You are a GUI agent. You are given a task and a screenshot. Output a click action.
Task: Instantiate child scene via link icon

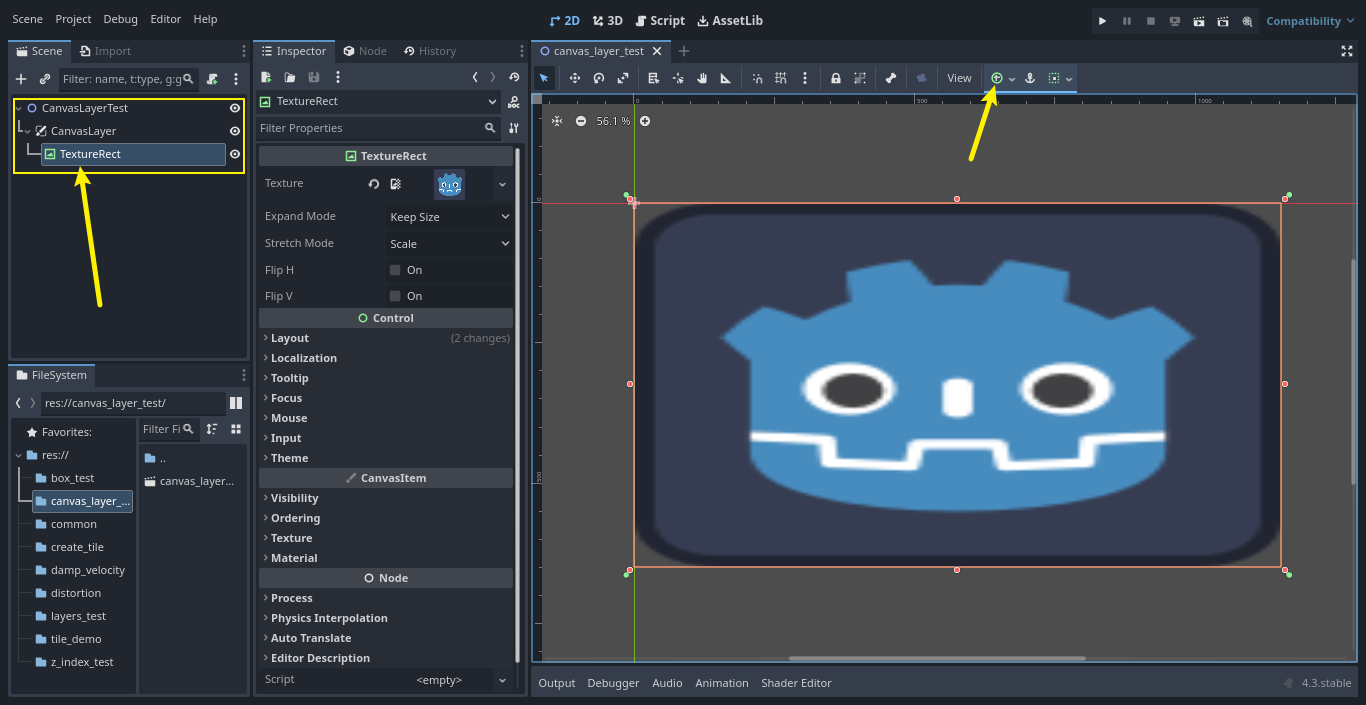coord(45,78)
